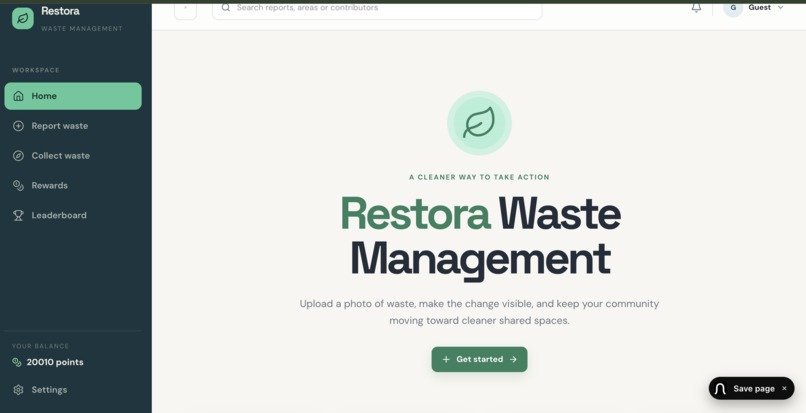Viewport: 806px width, 413px height.
Task: Go to Collect waste page
Action: (73, 156)
